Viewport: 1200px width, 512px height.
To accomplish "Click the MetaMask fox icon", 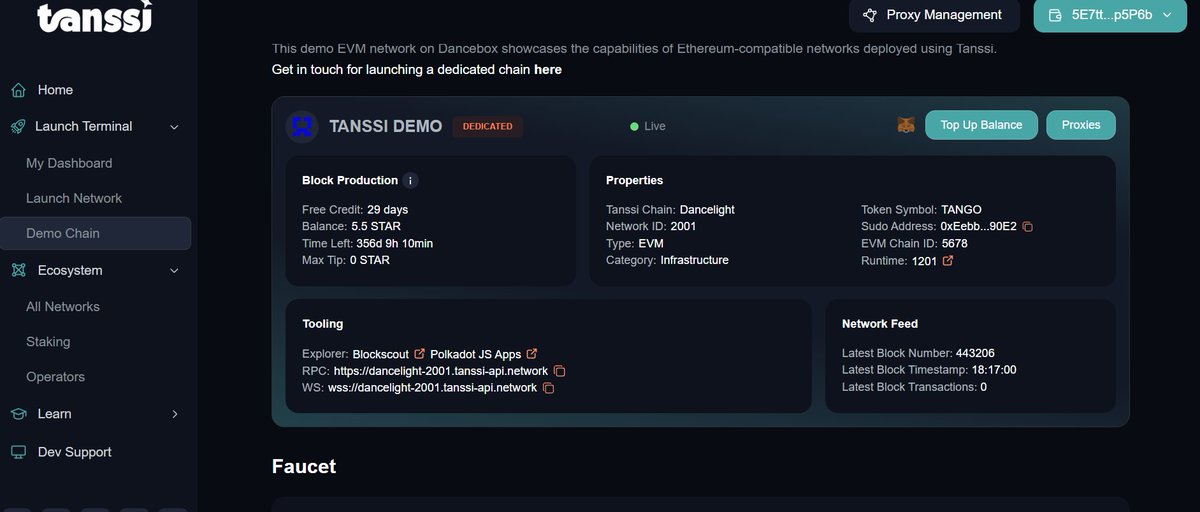I will pos(906,125).
